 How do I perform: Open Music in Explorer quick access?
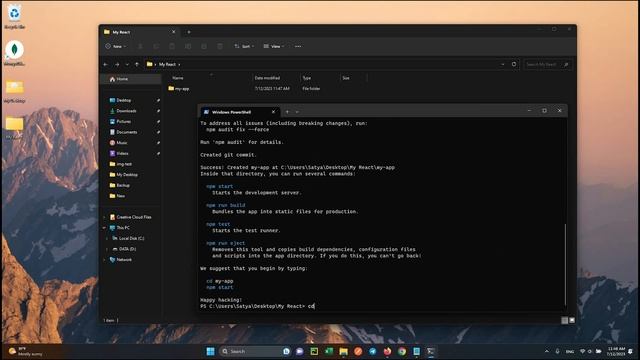[122, 143]
